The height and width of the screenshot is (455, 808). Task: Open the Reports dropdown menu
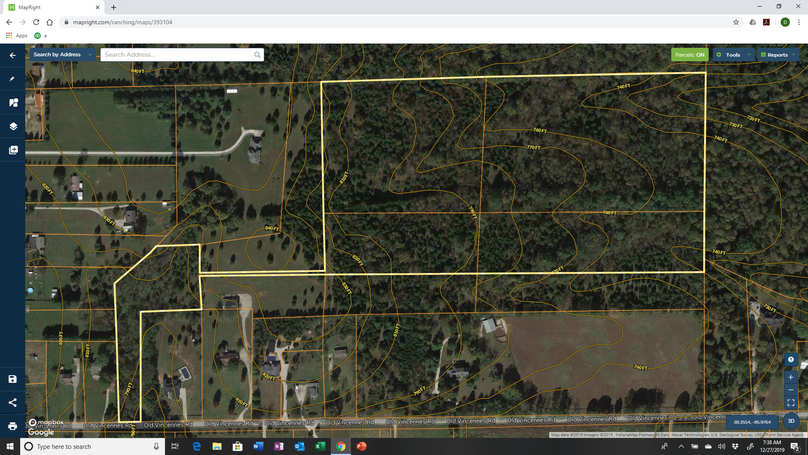[778, 55]
